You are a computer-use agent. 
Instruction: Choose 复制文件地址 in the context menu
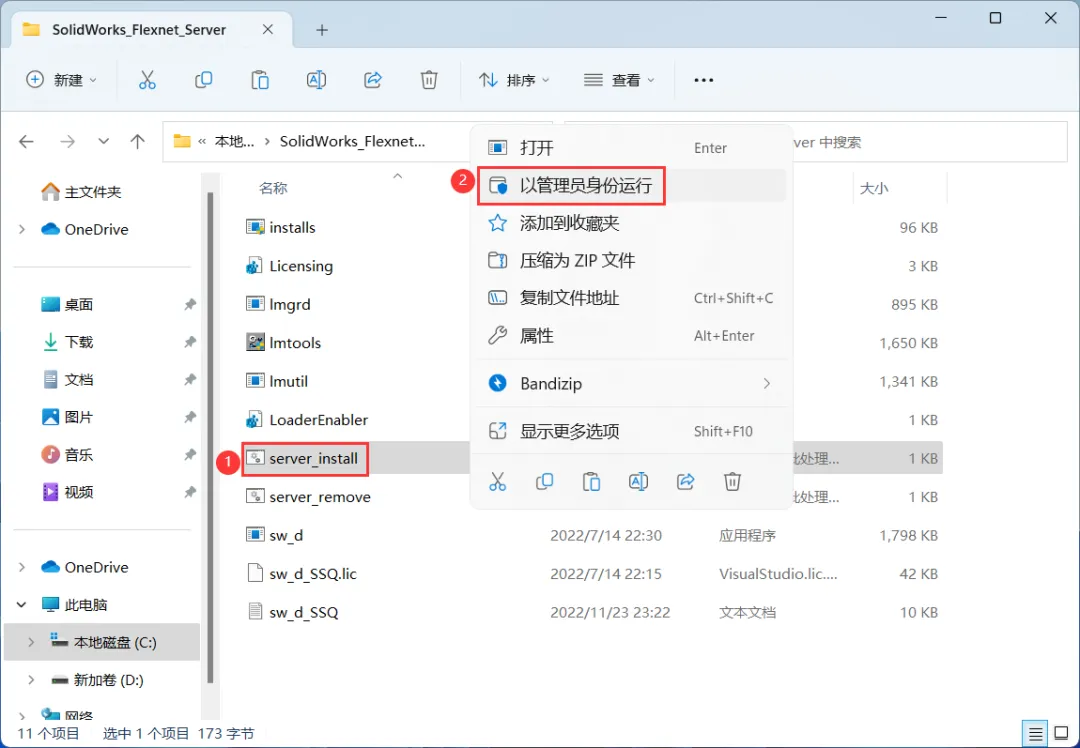[632, 298]
